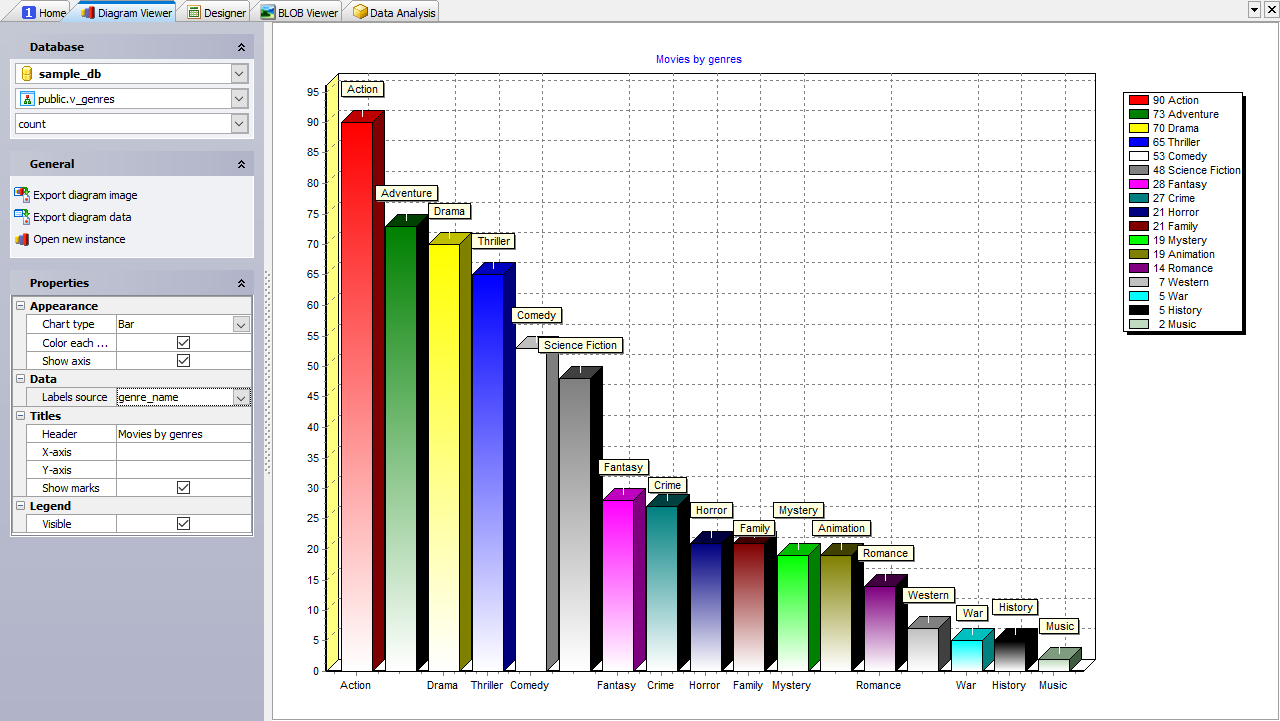The height and width of the screenshot is (721, 1280).
Task: Click the Open new instance icon
Action: (22, 239)
